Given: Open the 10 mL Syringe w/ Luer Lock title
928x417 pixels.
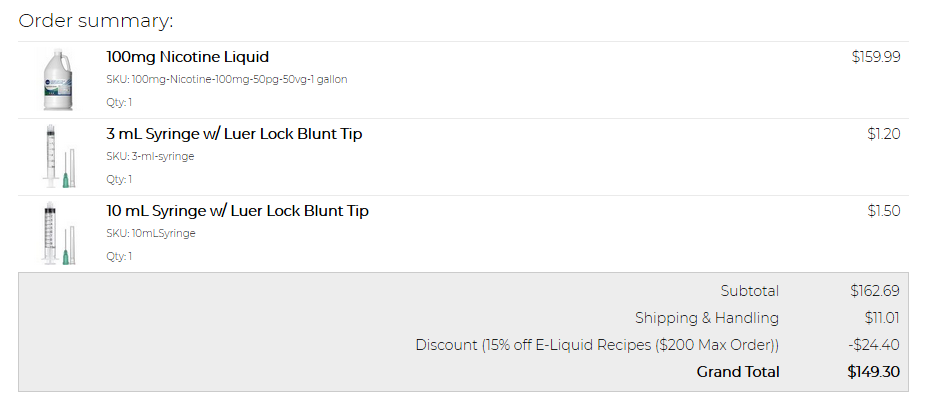Looking at the screenshot, I should click(237, 211).
